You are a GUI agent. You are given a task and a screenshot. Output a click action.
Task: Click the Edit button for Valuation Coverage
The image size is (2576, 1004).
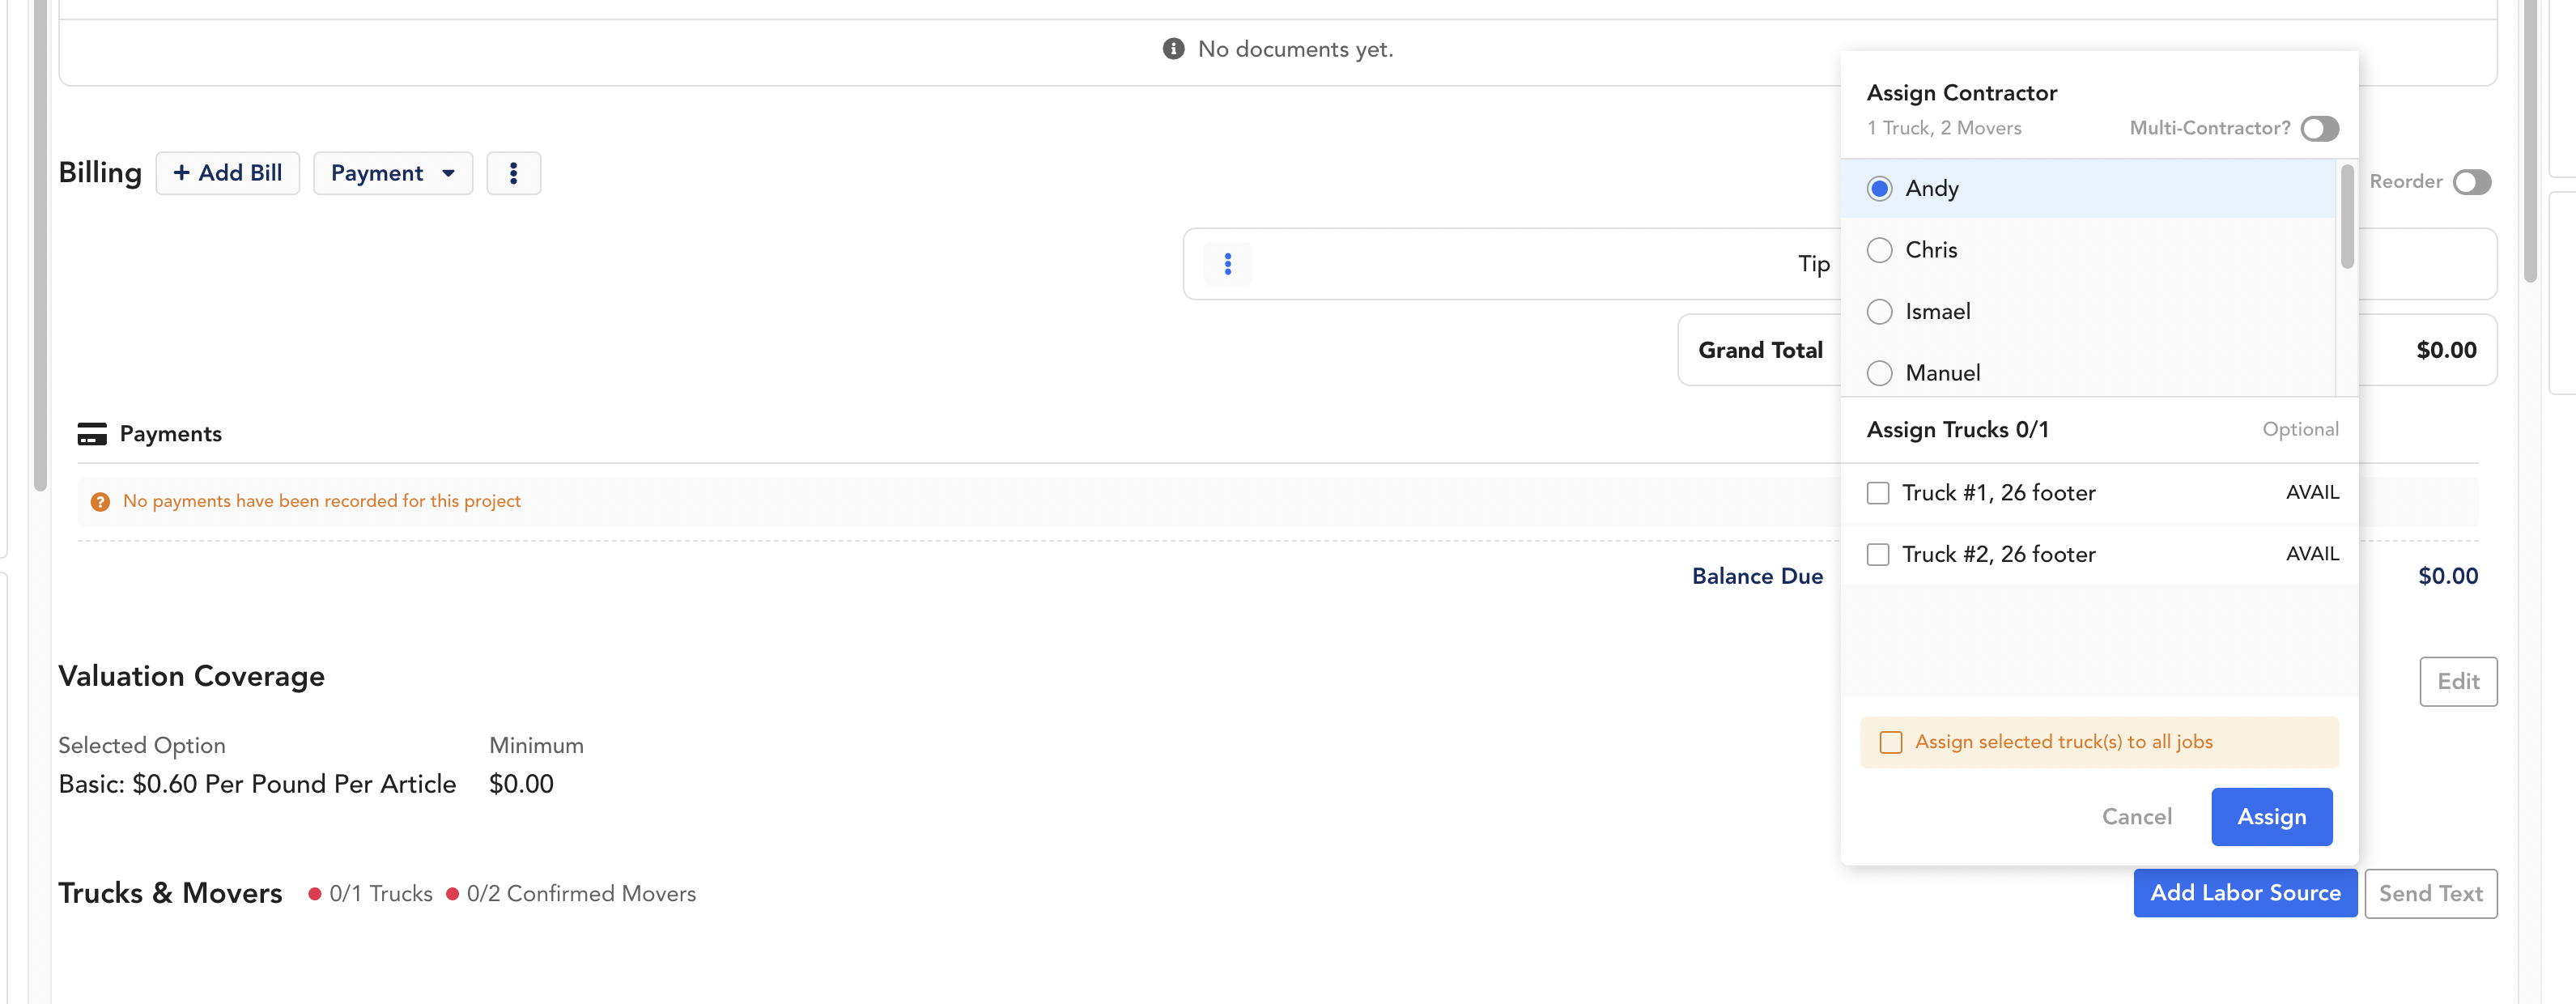[x=2459, y=682]
